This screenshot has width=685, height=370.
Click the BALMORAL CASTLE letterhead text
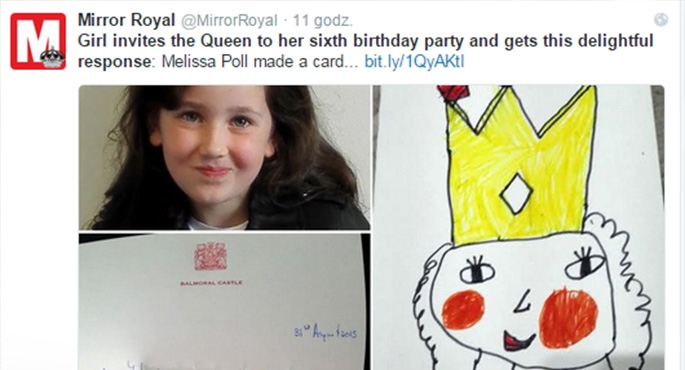(x=211, y=283)
